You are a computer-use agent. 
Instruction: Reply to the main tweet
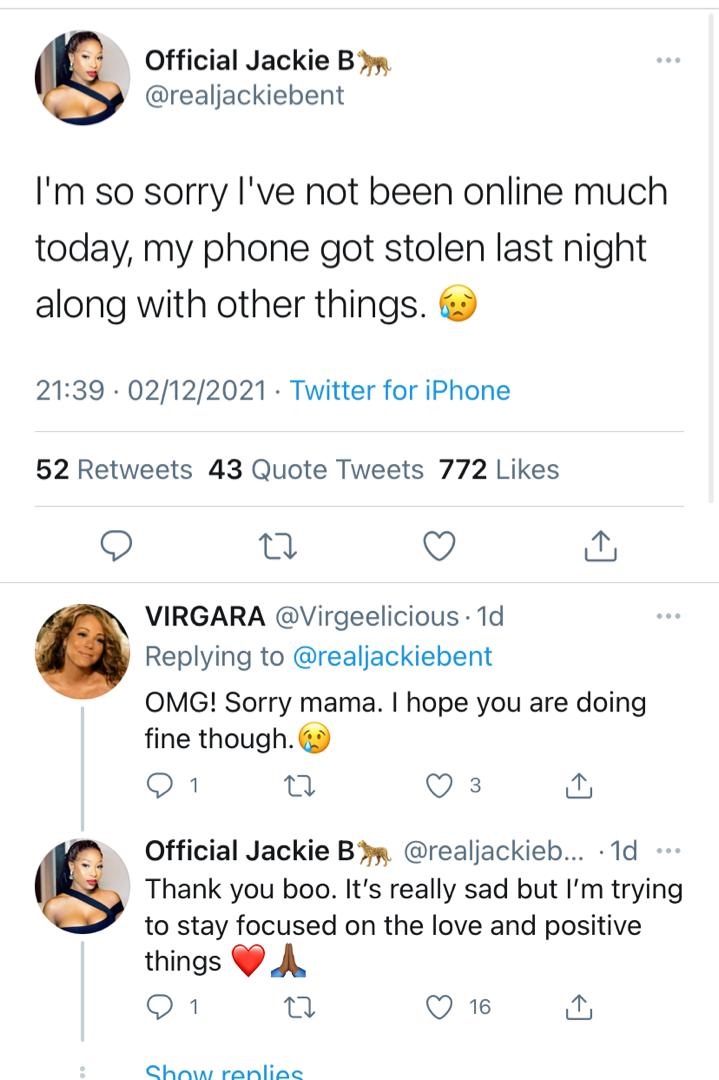pos(118,545)
